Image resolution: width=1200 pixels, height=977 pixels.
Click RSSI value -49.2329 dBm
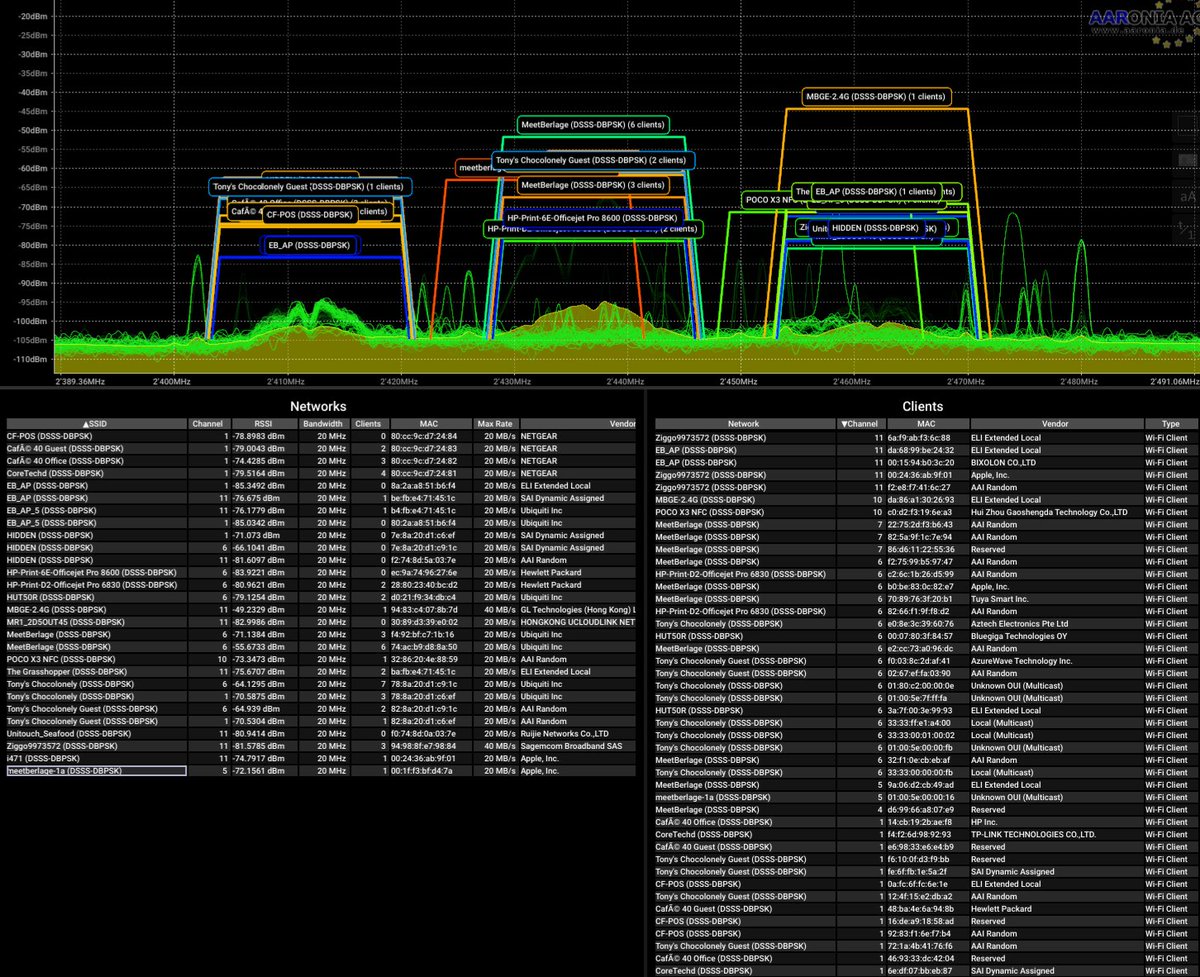[259, 609]
